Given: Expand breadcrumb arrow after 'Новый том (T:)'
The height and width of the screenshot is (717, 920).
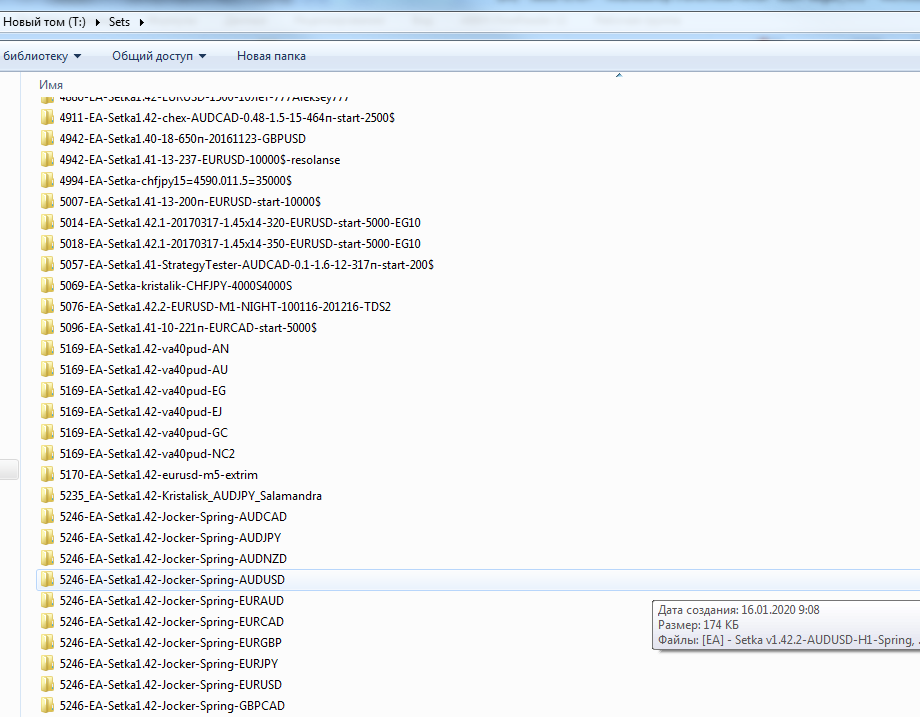Looking at the screenshot, I should 97,22.
